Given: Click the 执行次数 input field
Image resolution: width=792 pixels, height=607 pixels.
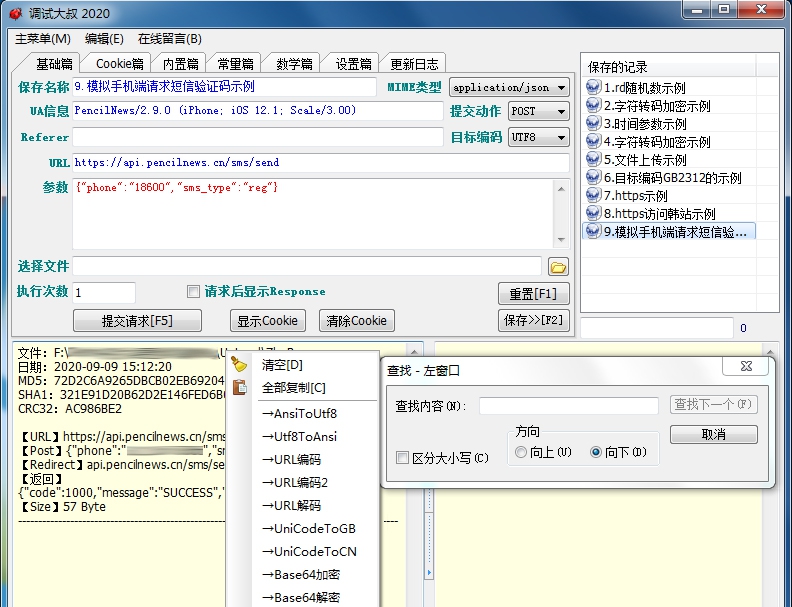Looking at the screenshot, I should [104, 292].
